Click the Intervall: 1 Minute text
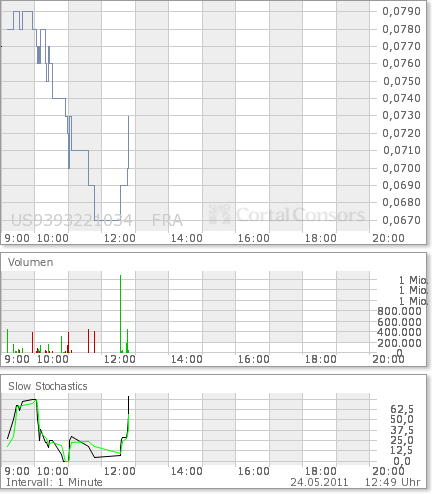Image resolution: width=432 pixels, height=494 pixels. (54, 482)
